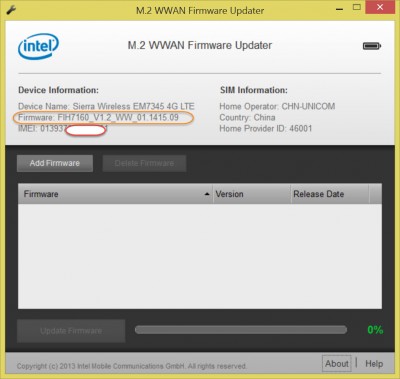The height and width of the screenshot is (379, 400).
Task: Click the Delete Firmware button
Action: [x=144, y=163]
